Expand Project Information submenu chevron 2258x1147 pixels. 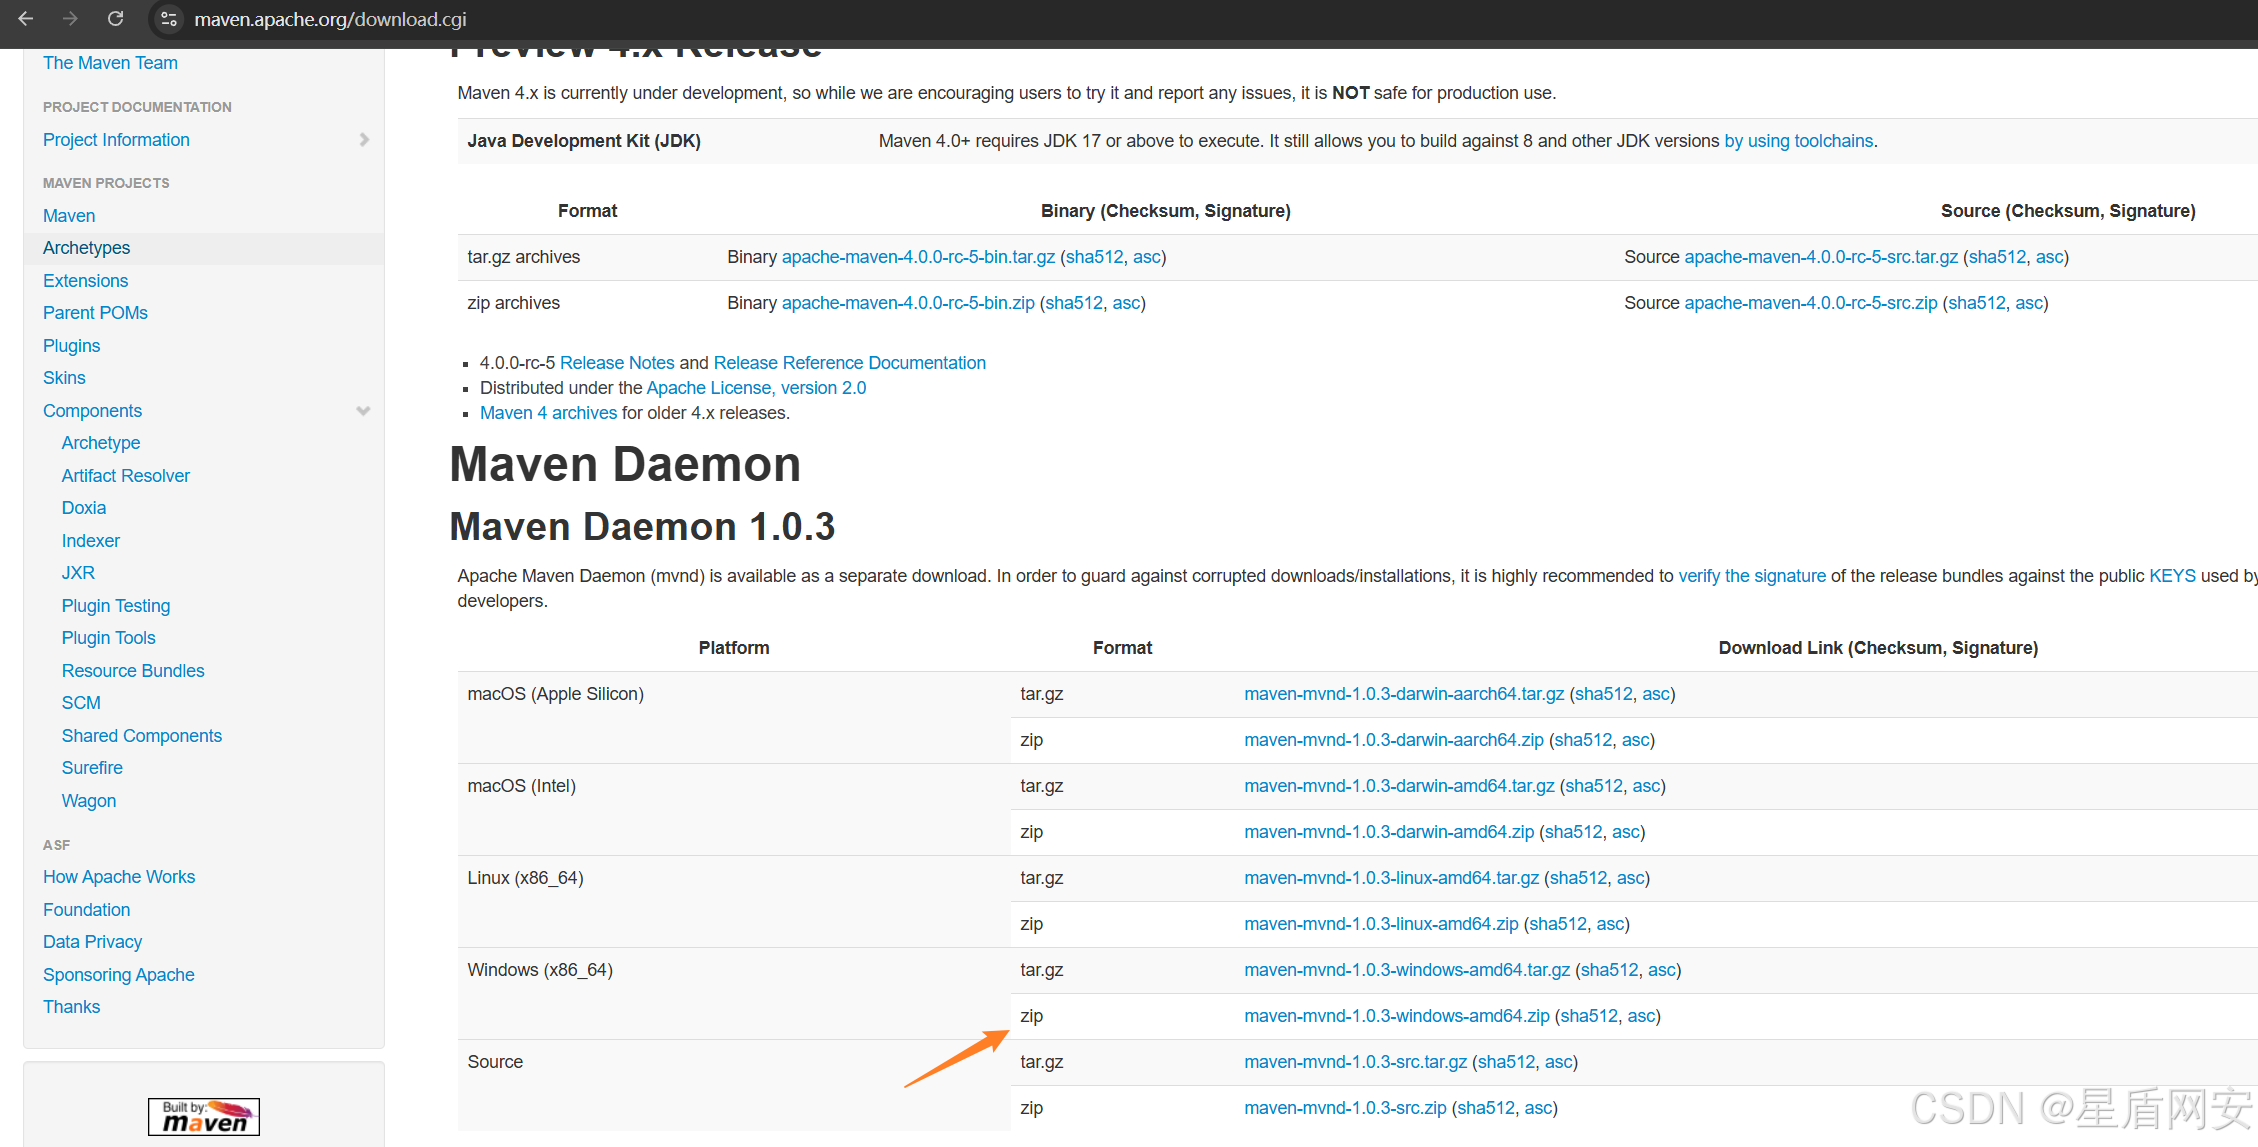(364, 140)
